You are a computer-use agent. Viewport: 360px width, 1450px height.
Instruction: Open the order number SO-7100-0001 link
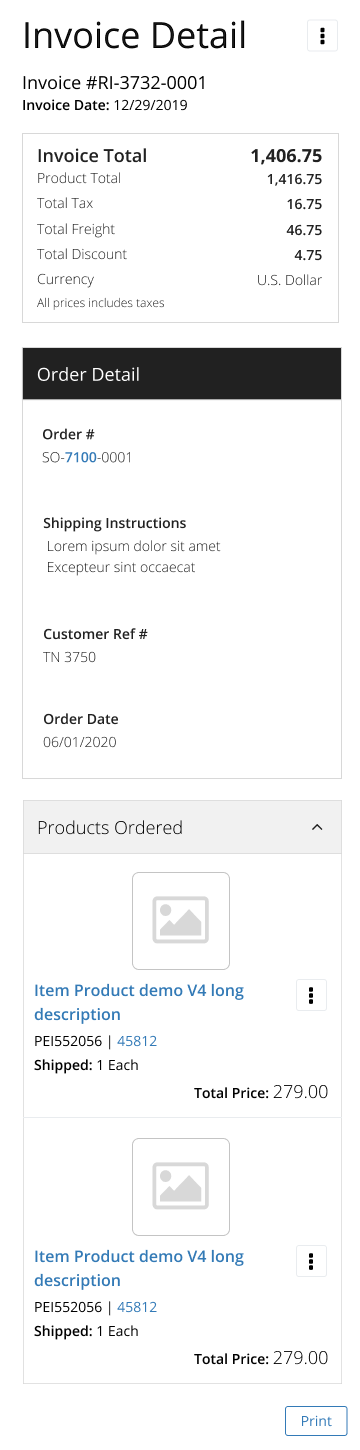tap(87, 458)
